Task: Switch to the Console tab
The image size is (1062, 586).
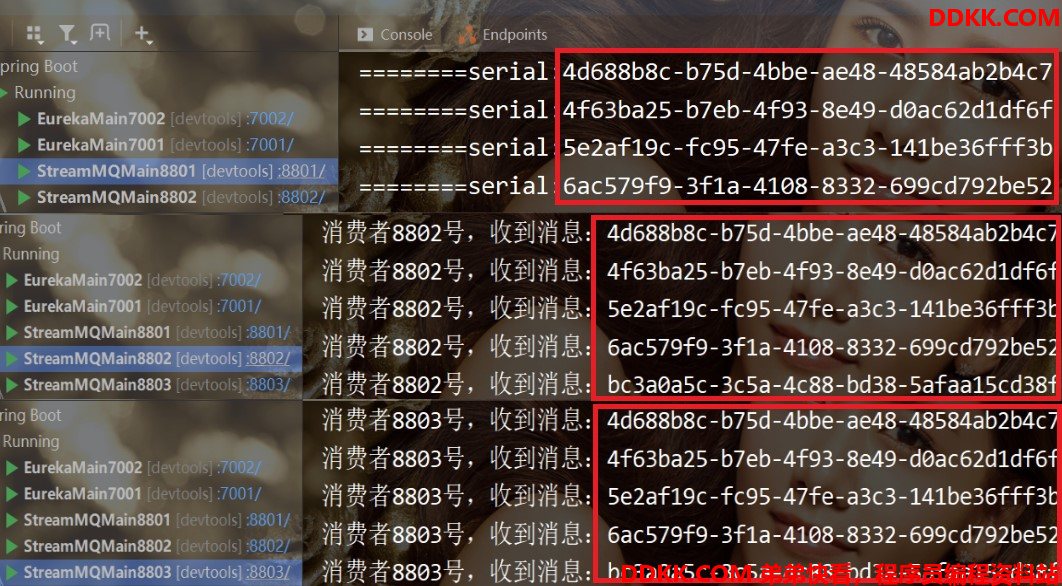Action: [x=395, y=35]
